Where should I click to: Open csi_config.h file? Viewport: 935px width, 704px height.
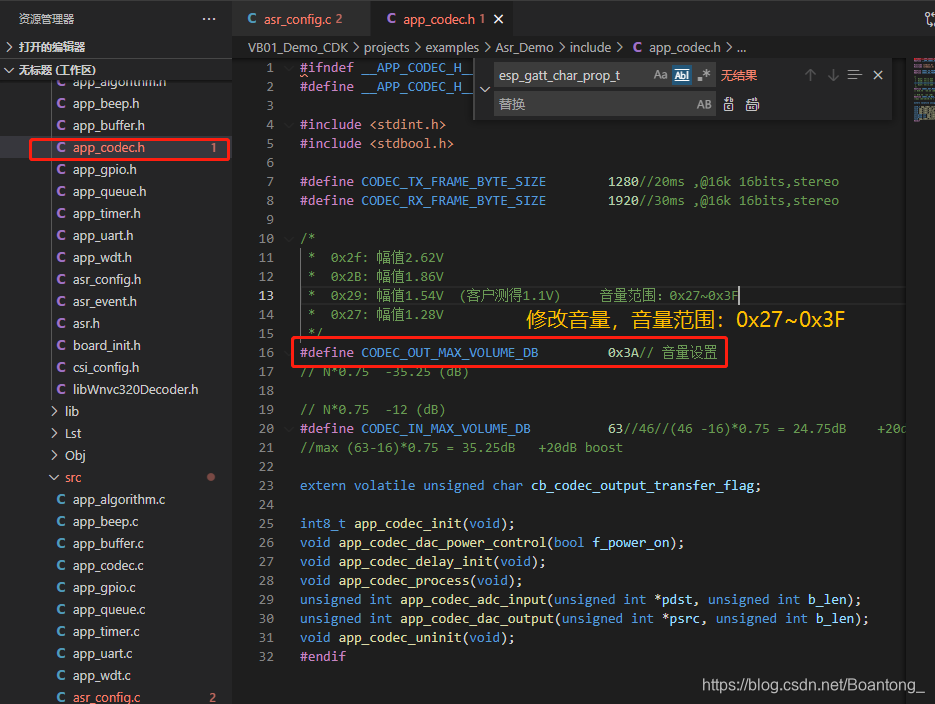coord(106,368)
